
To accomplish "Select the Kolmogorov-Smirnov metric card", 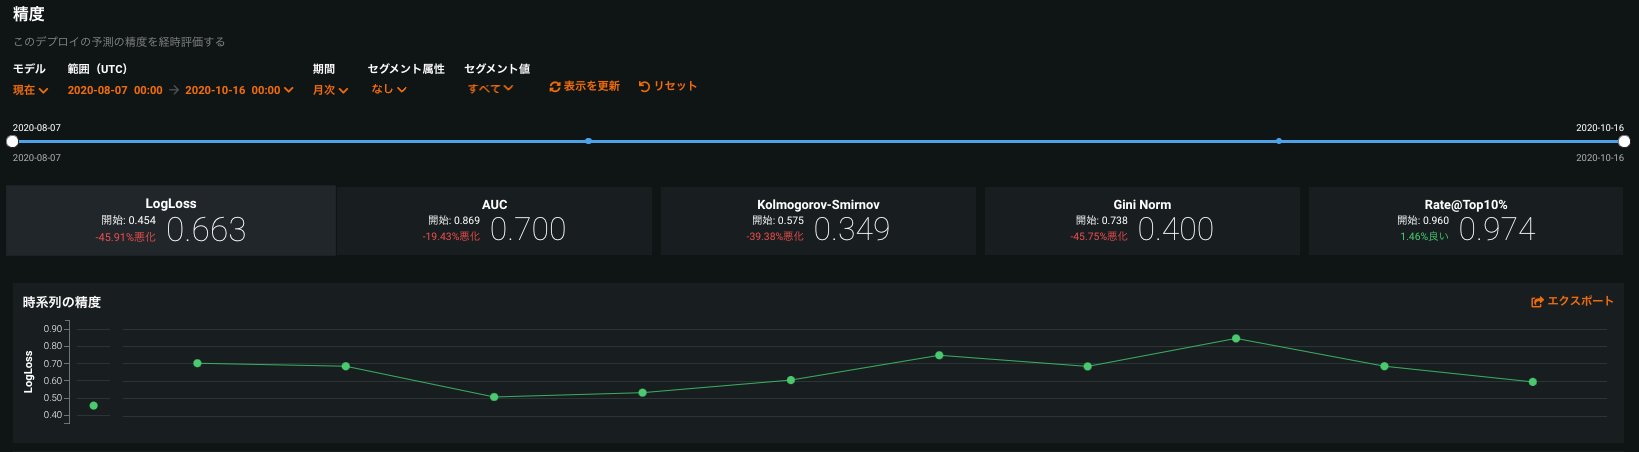I will click(818, 221).
